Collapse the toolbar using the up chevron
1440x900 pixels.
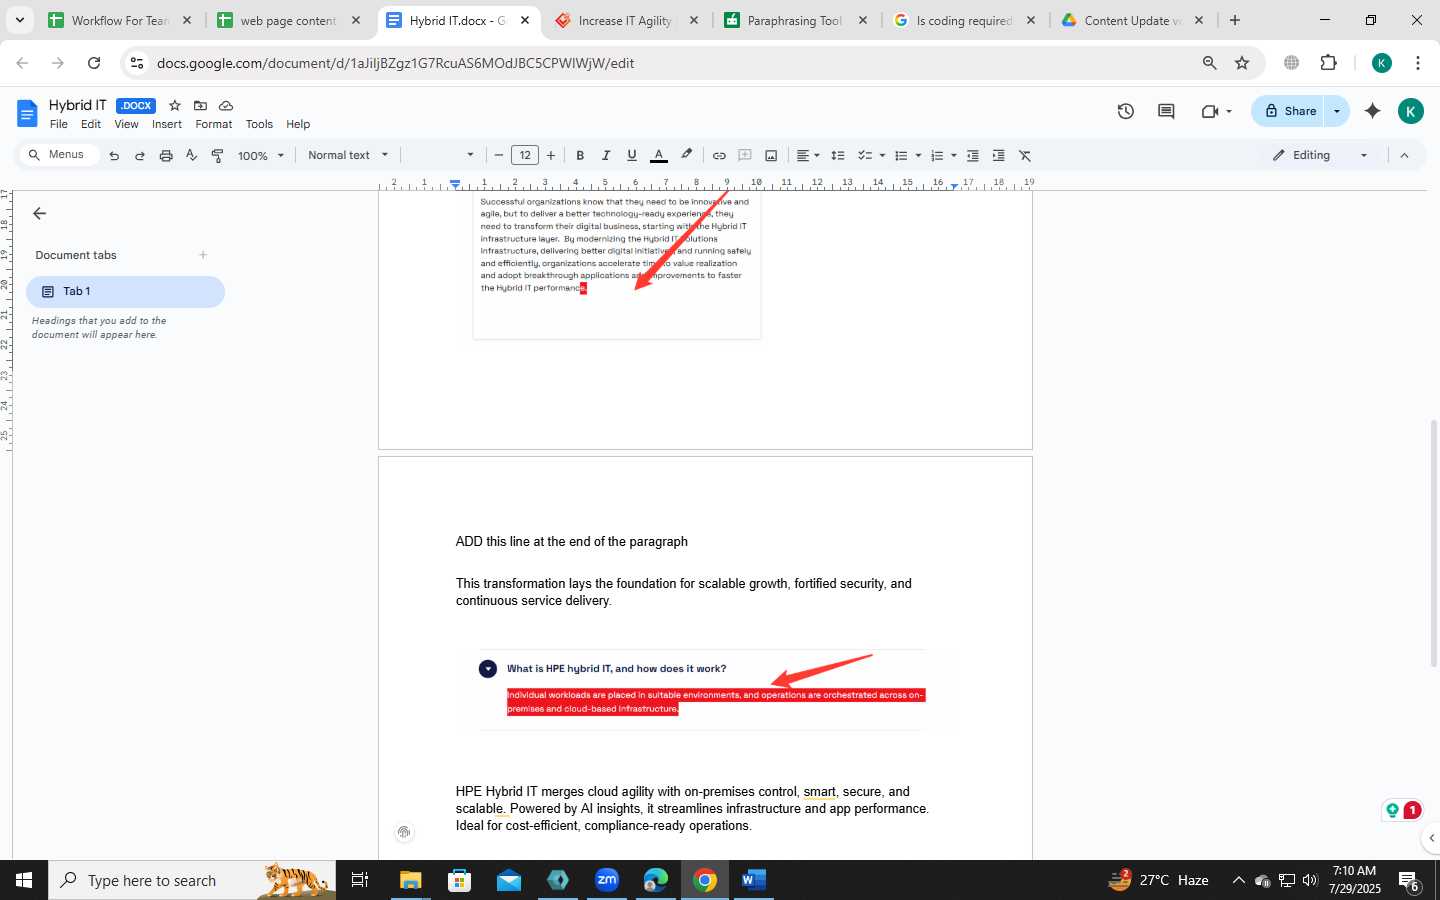tap(1404, 155)
